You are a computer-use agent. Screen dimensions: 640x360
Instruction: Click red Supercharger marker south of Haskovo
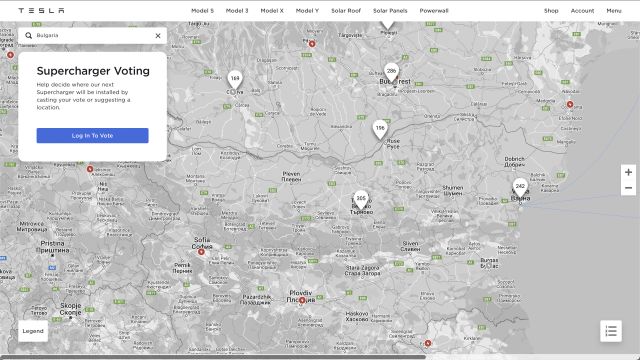pyautogui.click(x=428, y=343)
